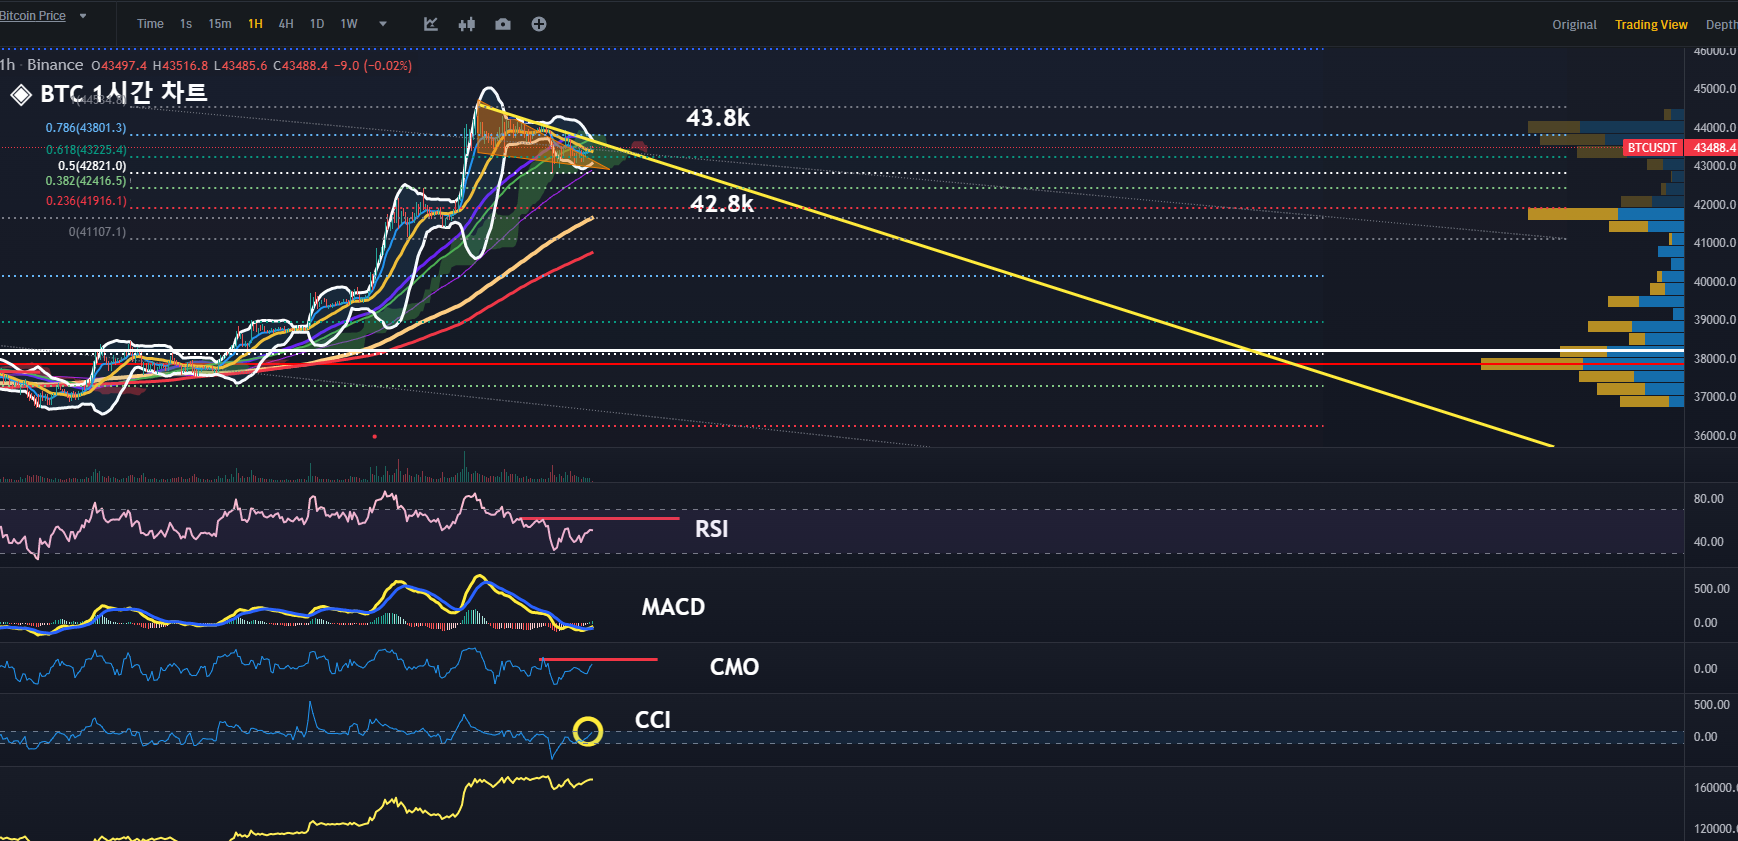Click the diamond icon beside BTC title
This screenshot has width=1738, height=841.
[21, 95]
